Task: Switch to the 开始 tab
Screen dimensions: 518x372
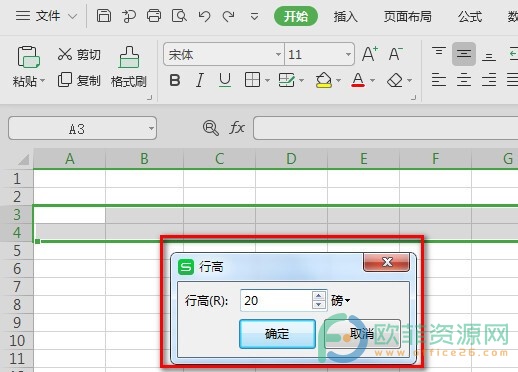Action: tap(296, 16)
